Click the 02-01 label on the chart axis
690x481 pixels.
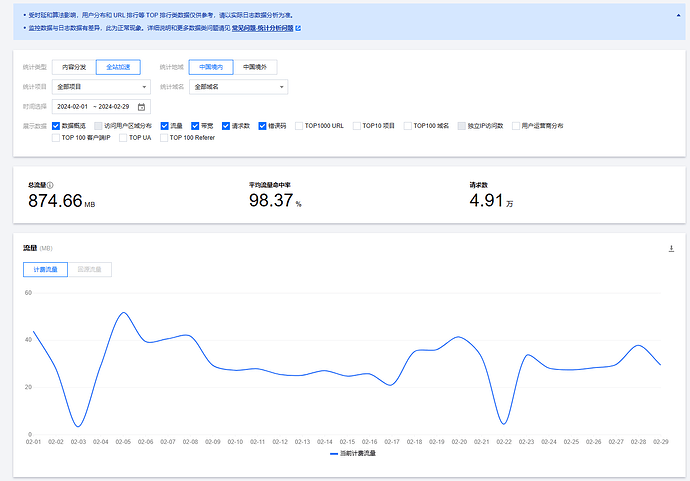(33, 441)
